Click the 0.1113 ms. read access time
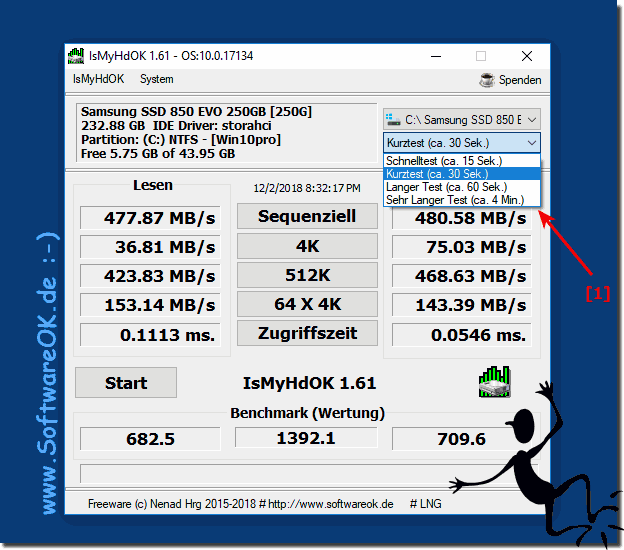 pos(150,335)
